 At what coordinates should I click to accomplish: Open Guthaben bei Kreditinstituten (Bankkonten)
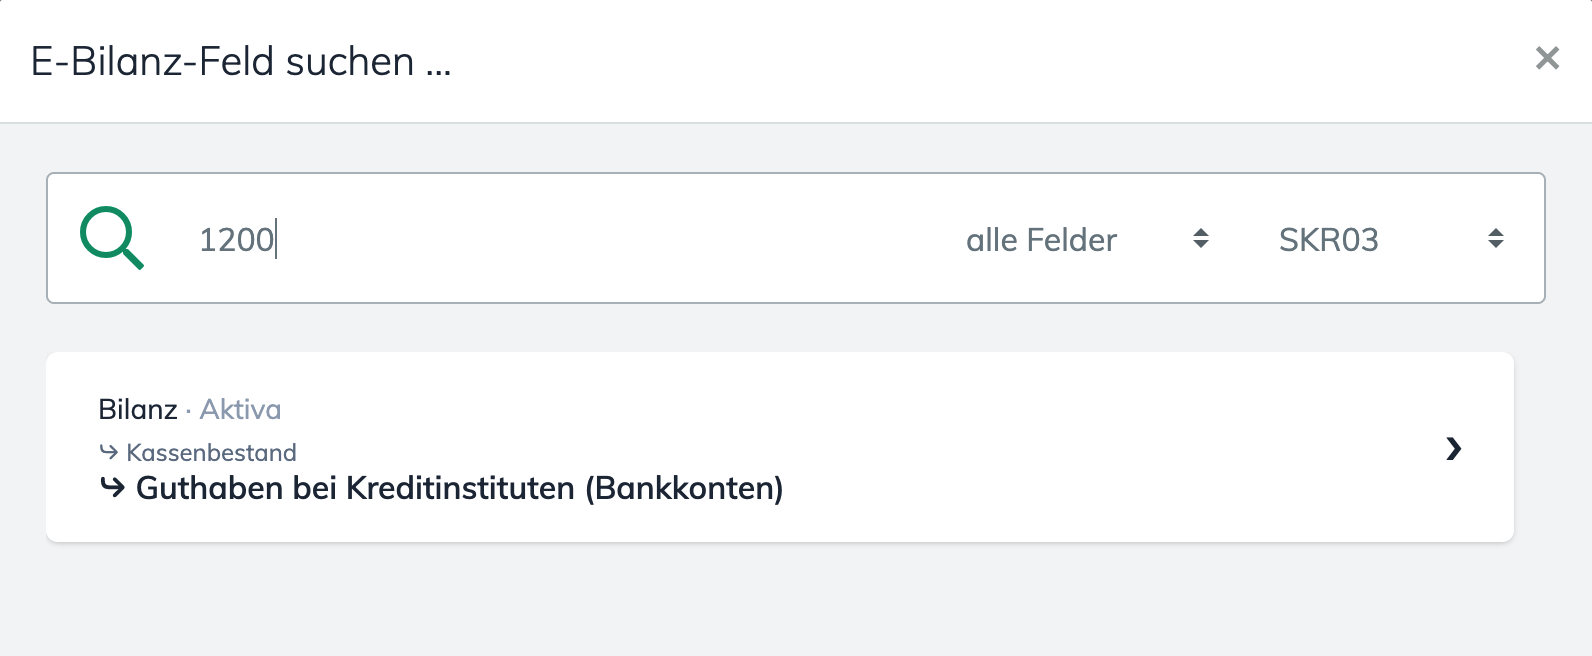point(457,489)
